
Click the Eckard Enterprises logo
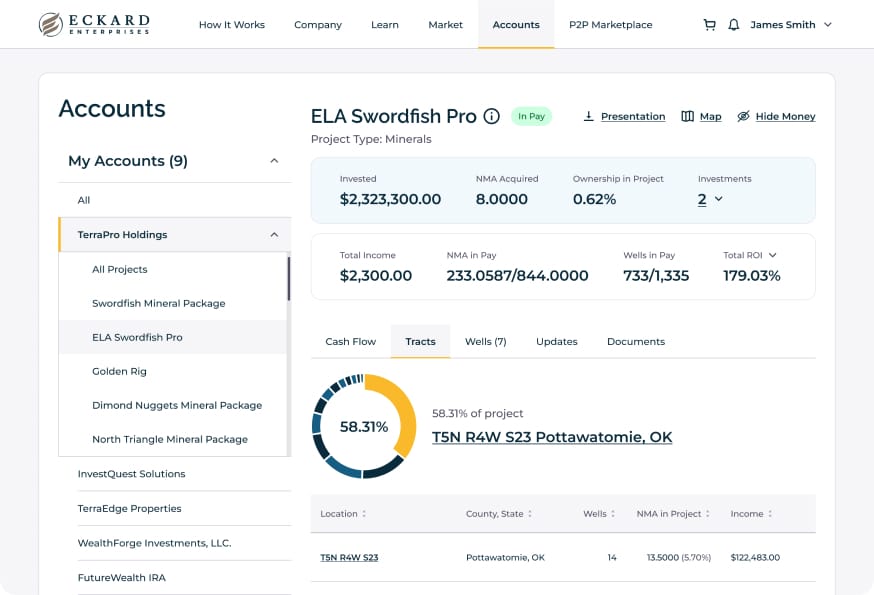(x=94, y=25)
